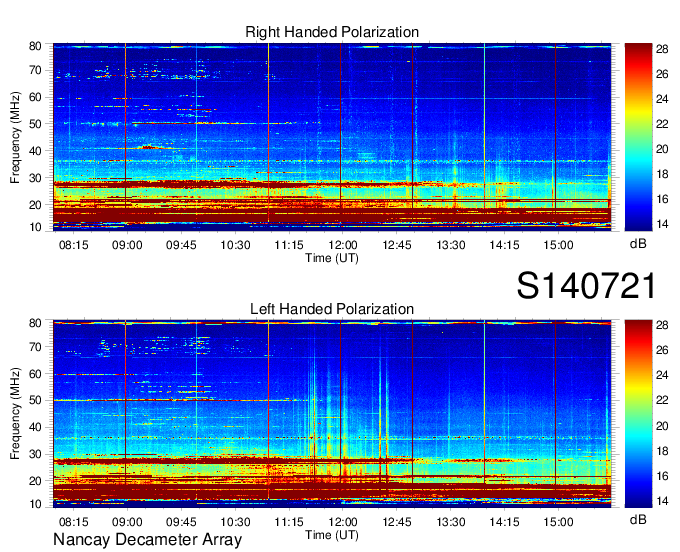Click the 40 MHz tick on the Left Handed plot
This screenshot has height=552, width=680.
click(35, 428)
